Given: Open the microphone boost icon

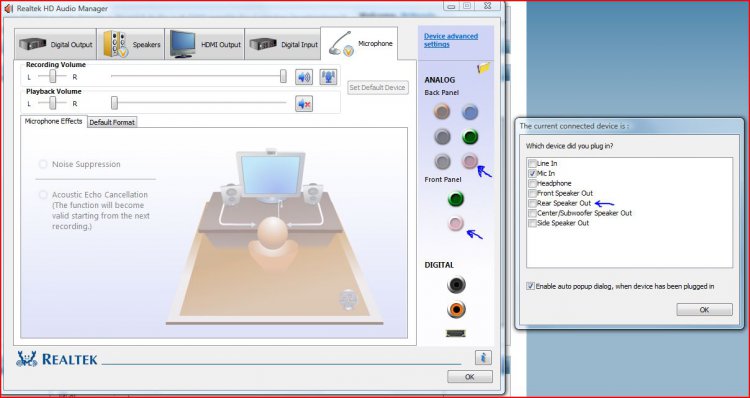Looking at the screenshot, I should coord(328,77).
